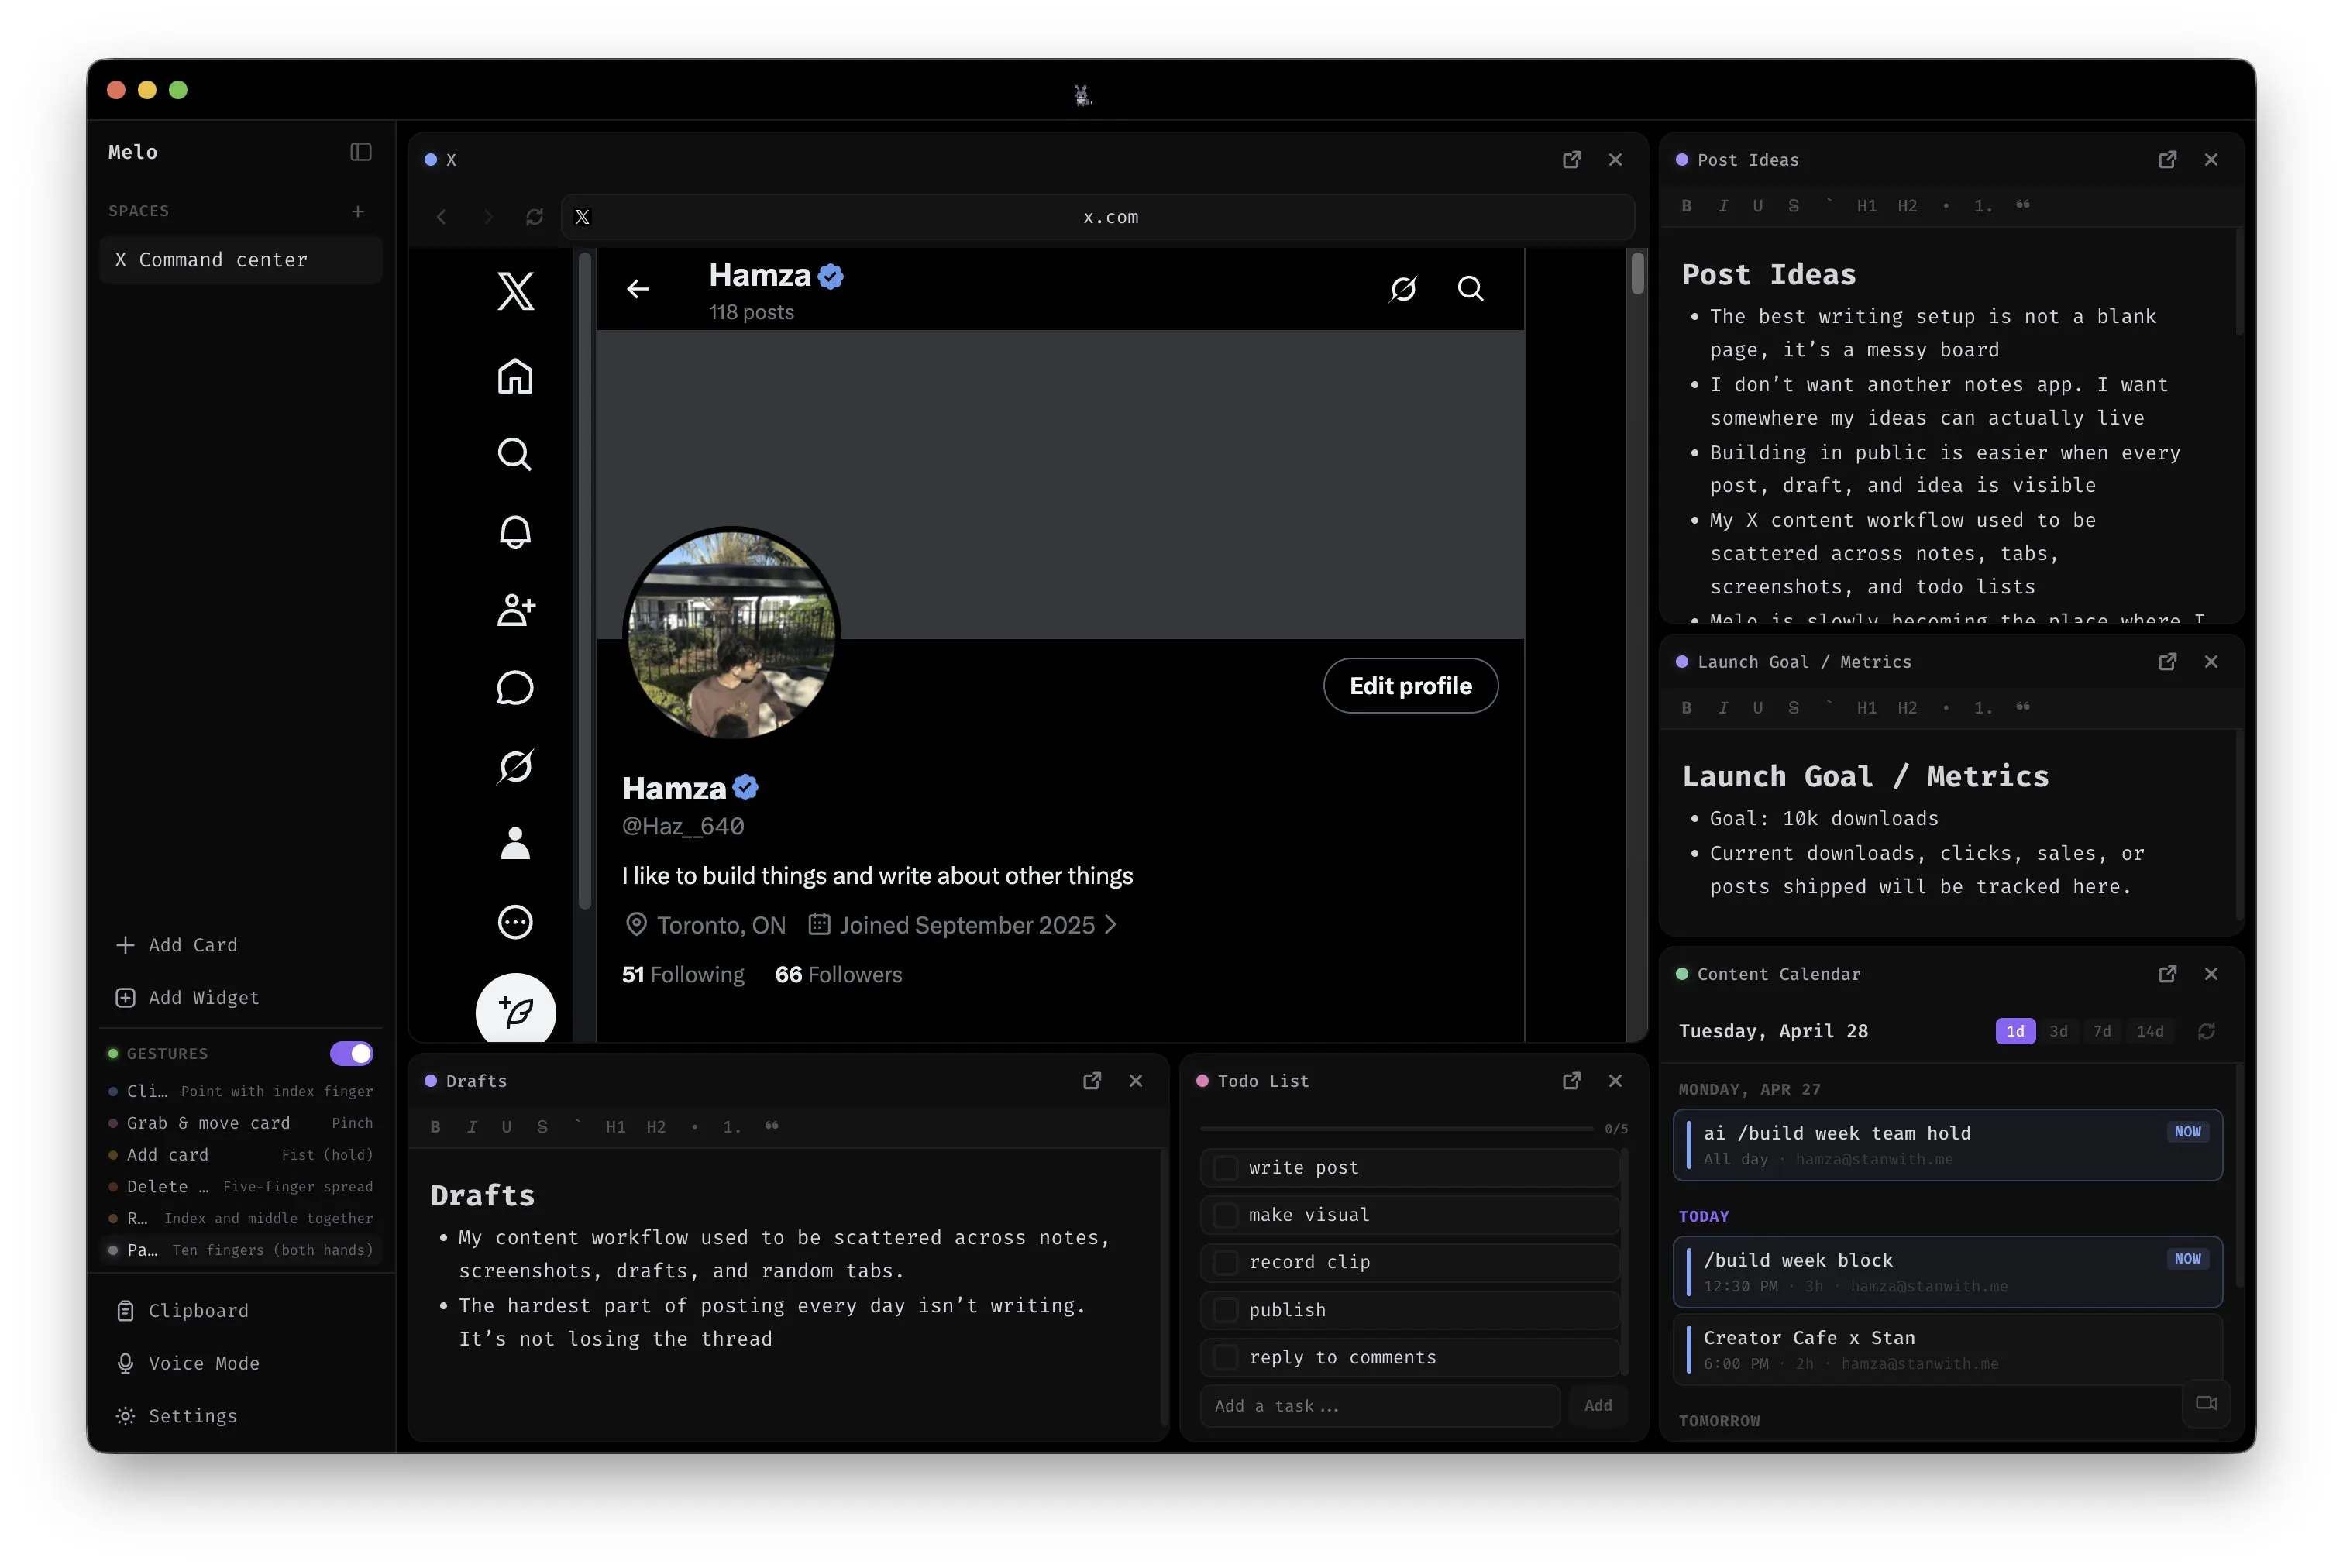Expand Joined September 2025 chevron
2343x1568 pixels.
[x=1110, y=925]
